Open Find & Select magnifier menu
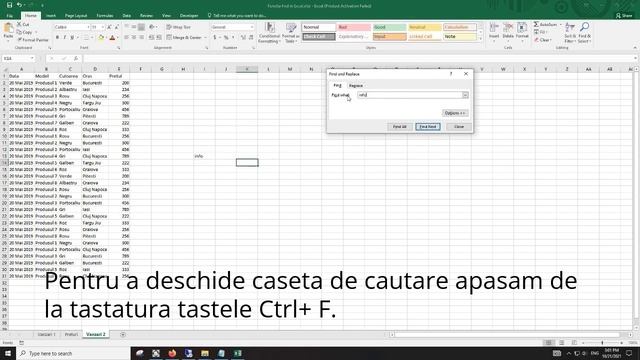640x360 pixels. [584, 33]
